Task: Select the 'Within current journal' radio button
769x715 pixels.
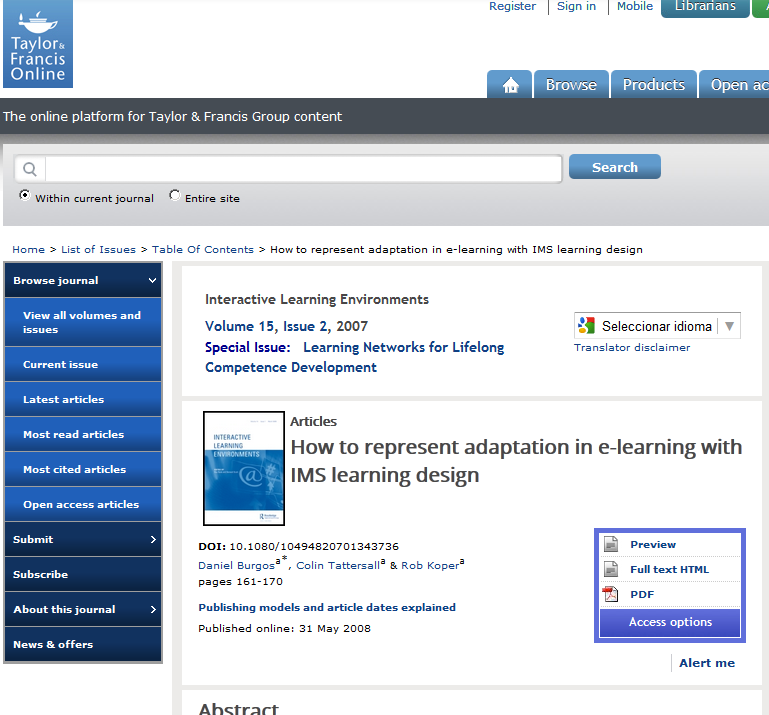Action: (x=25, y=196)
